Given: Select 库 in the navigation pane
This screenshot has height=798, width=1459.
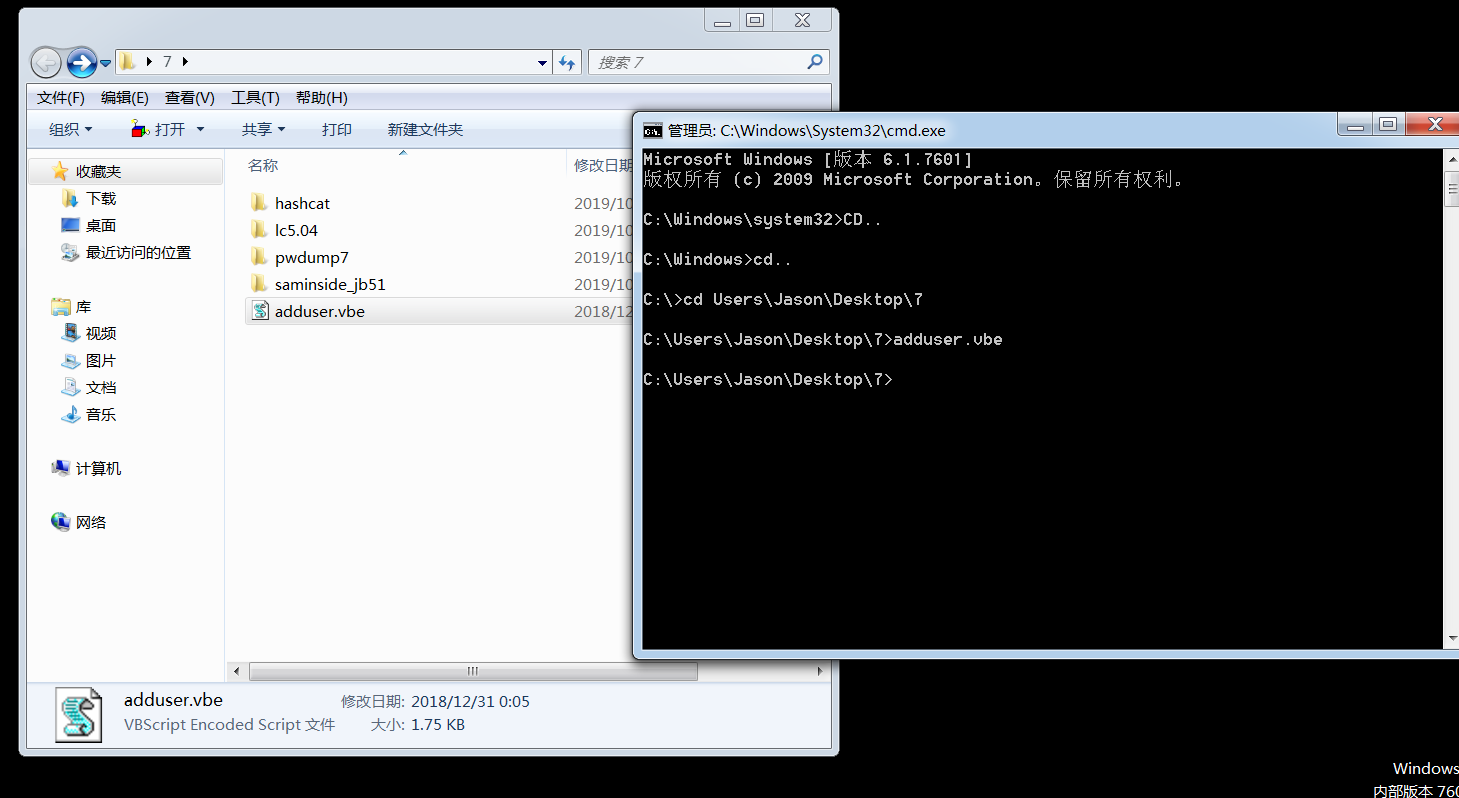Looking at the screenshot, I should point(83,307).
